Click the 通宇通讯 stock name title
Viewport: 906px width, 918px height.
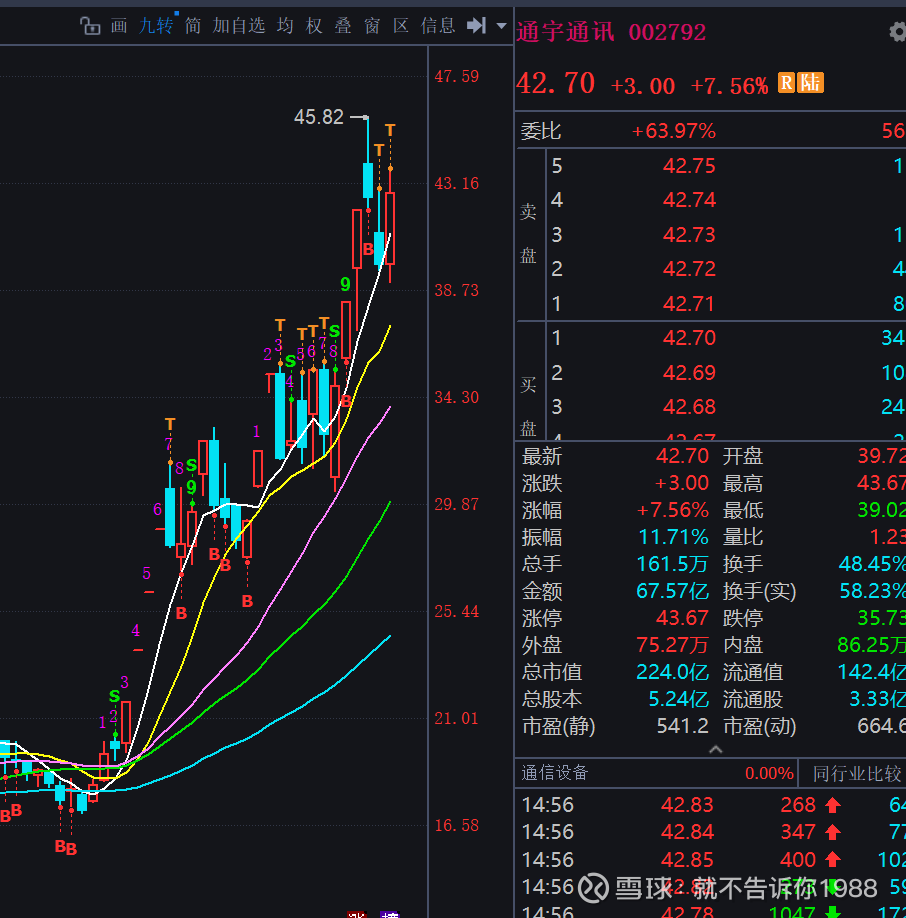(566, 32)
